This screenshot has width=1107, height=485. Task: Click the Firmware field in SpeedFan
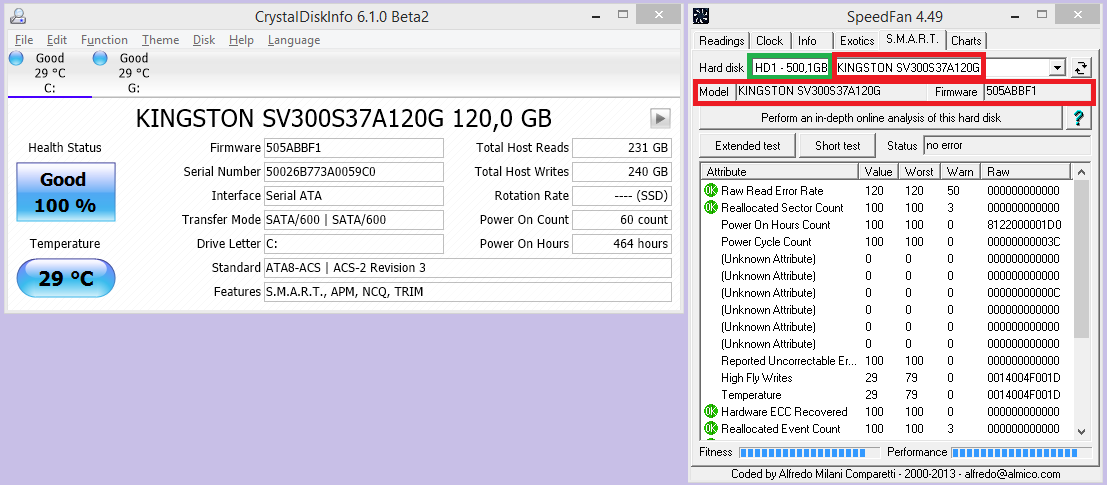coord(1036,92)
